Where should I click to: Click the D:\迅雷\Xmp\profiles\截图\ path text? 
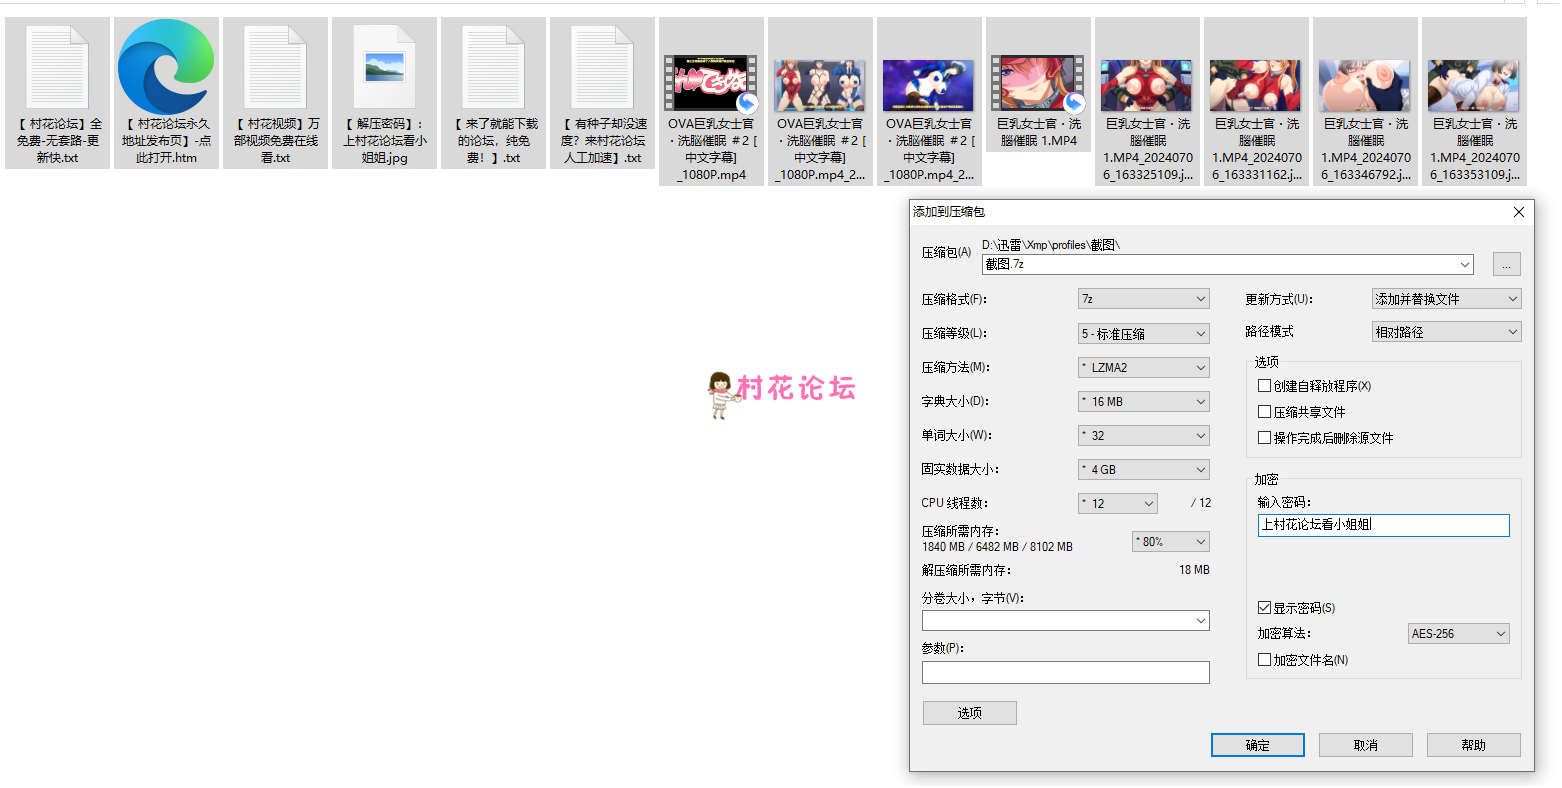coord(1051,245)
